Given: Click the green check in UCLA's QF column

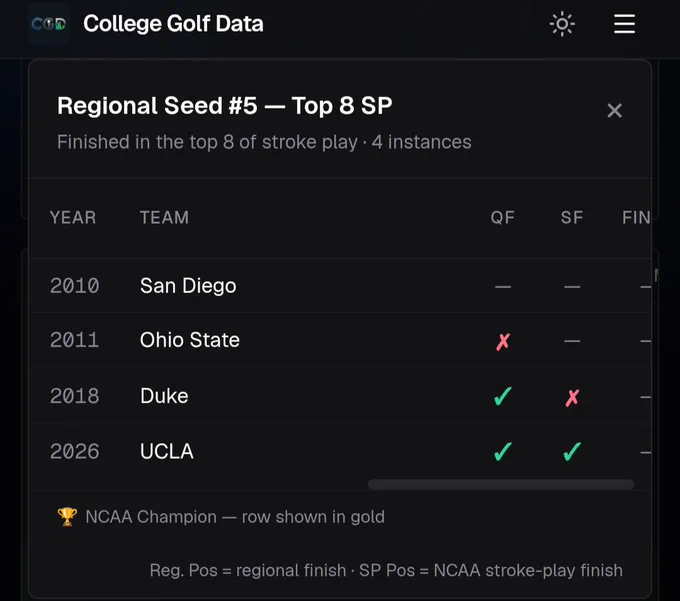Looking at the screenshot, I should [x=503, y=451].
